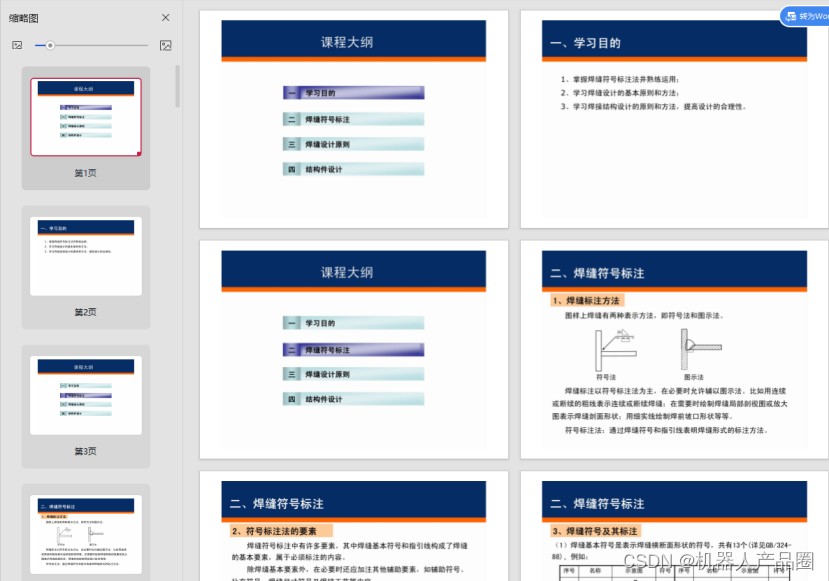Image resolution: width=829 pixels, height=581 pixels.
Task: Click the small thumbnail size icon
Action: click(x=17, y=45)
